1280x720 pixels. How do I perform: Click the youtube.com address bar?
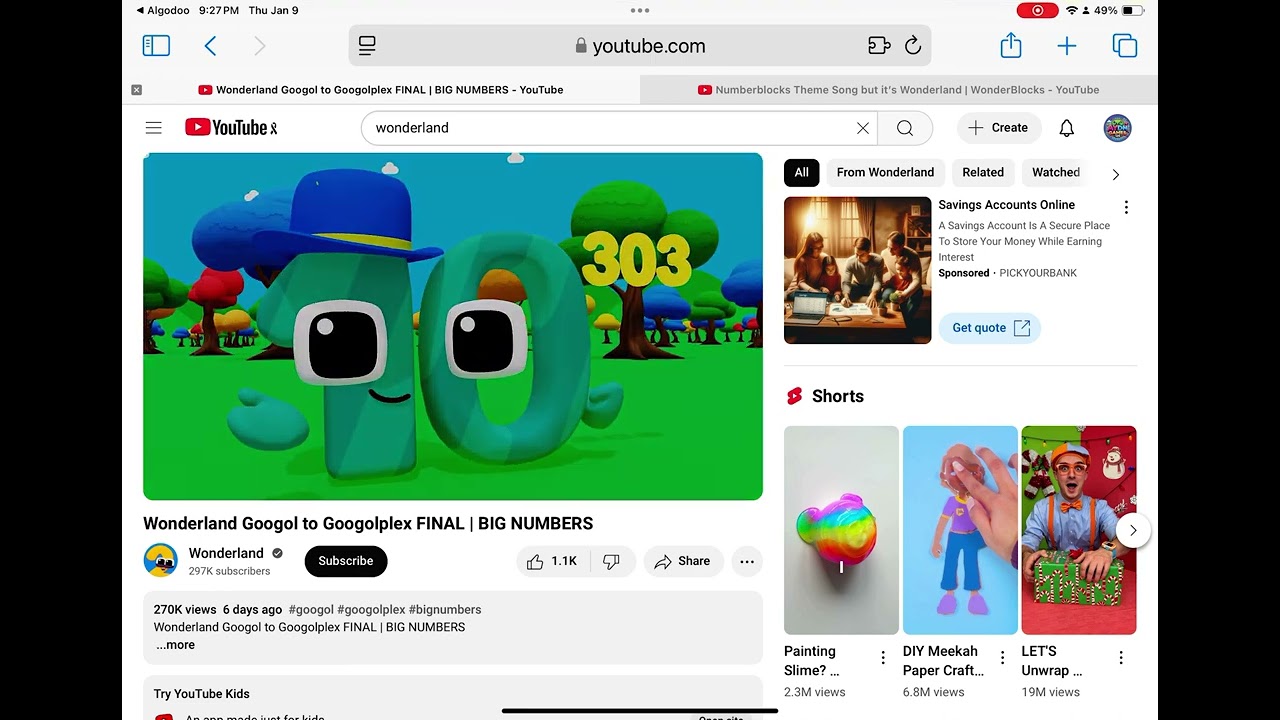pos(640,46)
